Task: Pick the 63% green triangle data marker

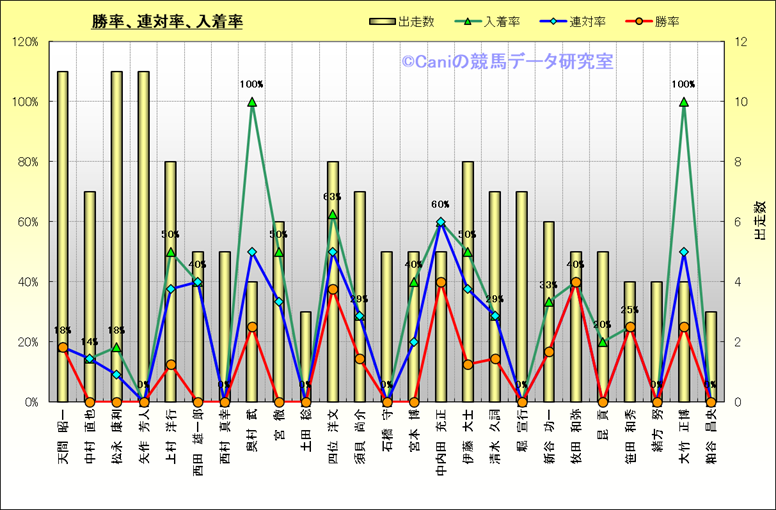Action: 333,214
